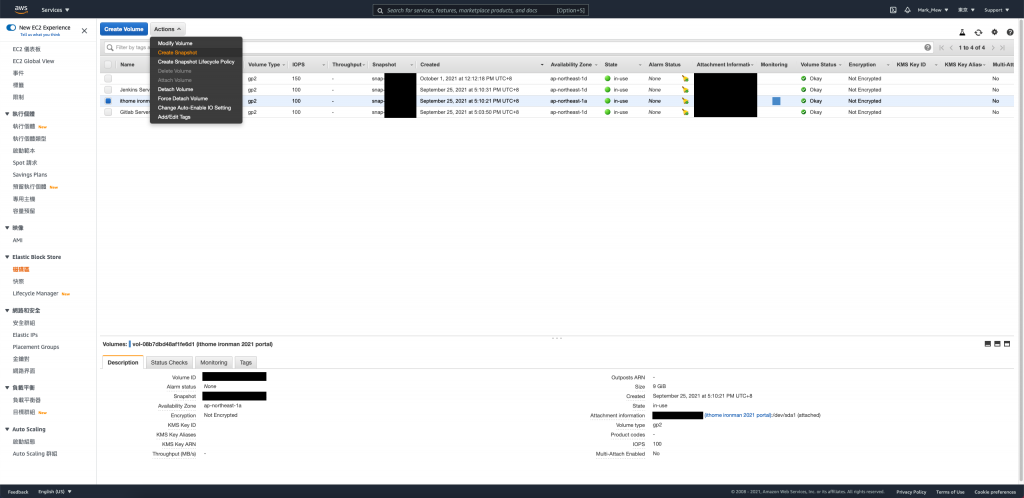Image resolution: width=1024 pixels, height=498 pixels.
Task: Choose Create Snapshot Lifecycle Policy
Action: click(x=196, y=61)
